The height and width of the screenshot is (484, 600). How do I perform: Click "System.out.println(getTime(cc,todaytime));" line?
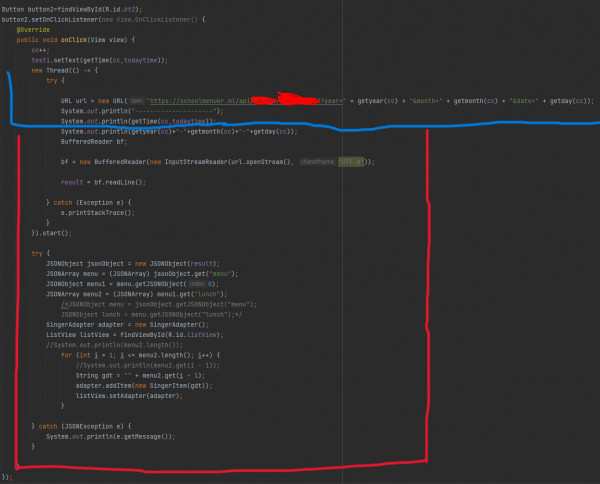(x=138, y=121)
